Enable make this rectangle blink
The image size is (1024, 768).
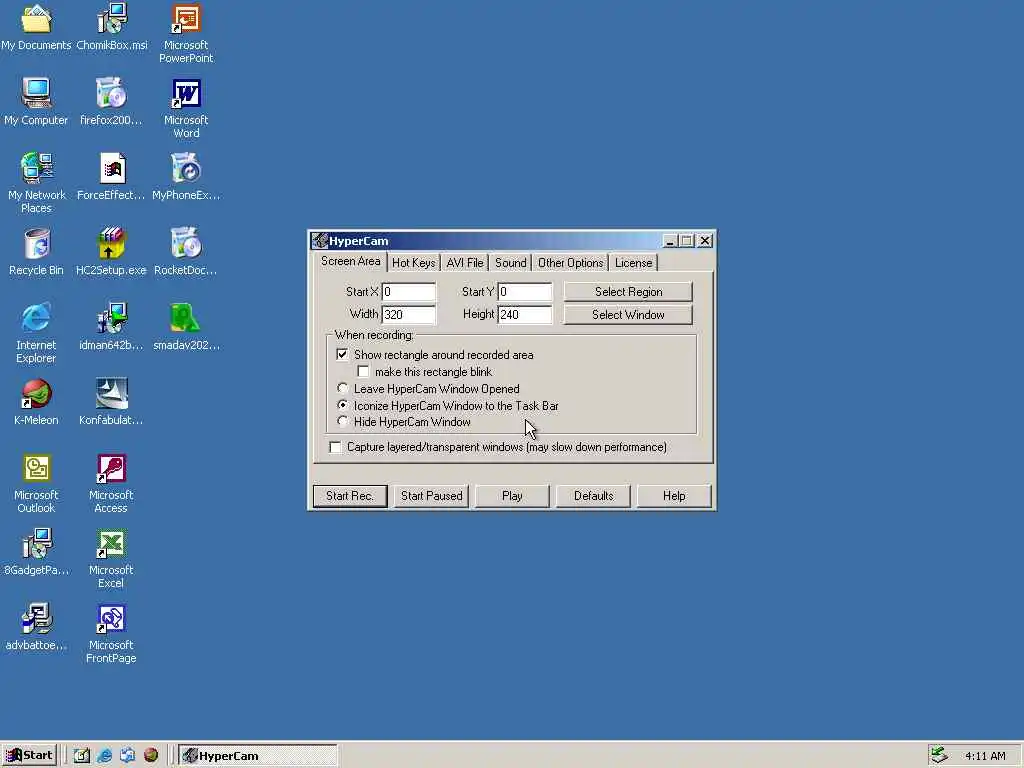click(363, 372)
